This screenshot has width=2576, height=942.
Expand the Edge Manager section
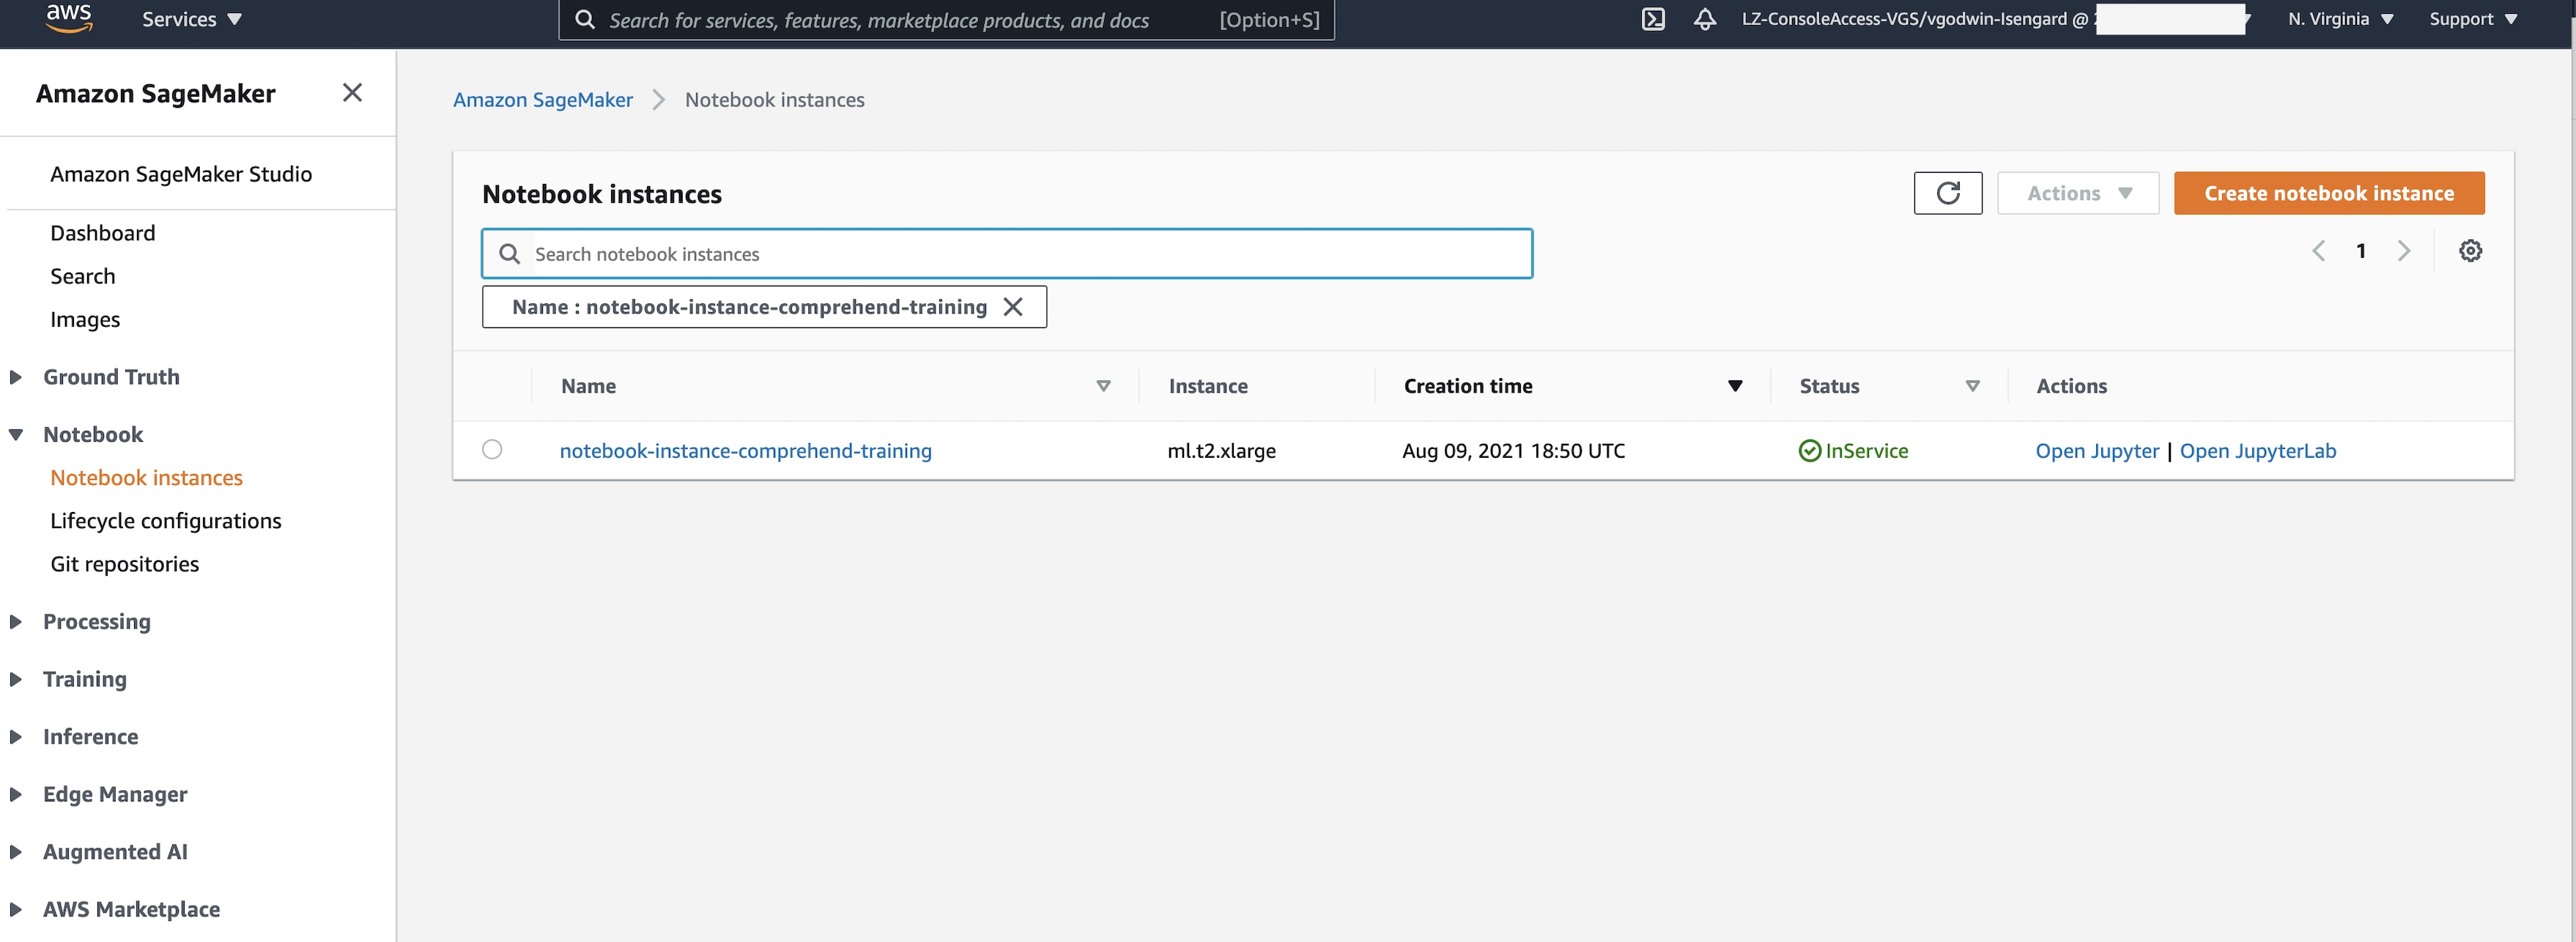point(16,794)
